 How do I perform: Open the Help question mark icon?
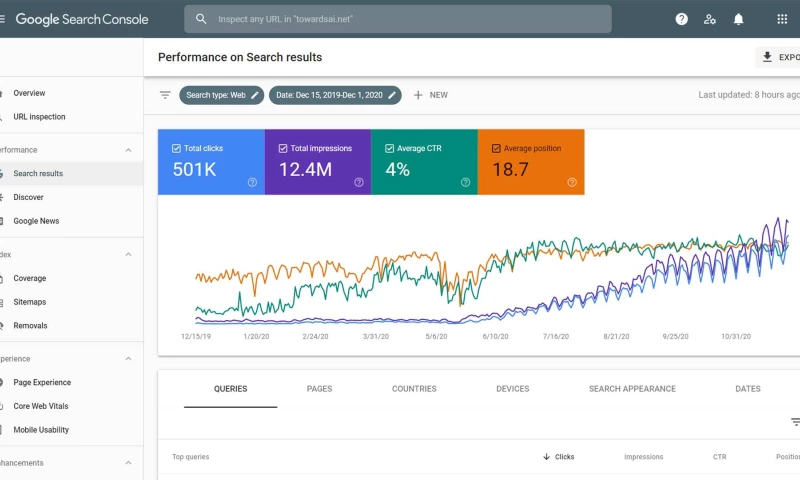coord(682,19)
